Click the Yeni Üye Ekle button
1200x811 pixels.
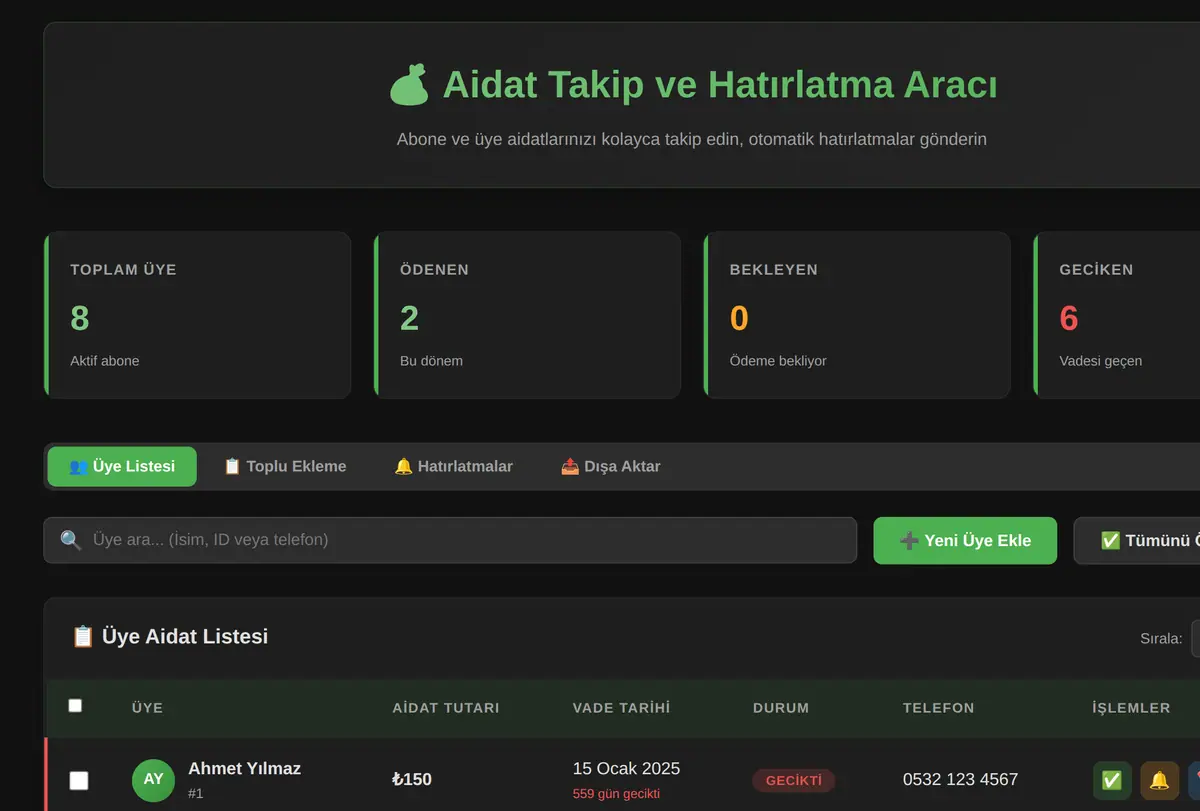point(965,540)
